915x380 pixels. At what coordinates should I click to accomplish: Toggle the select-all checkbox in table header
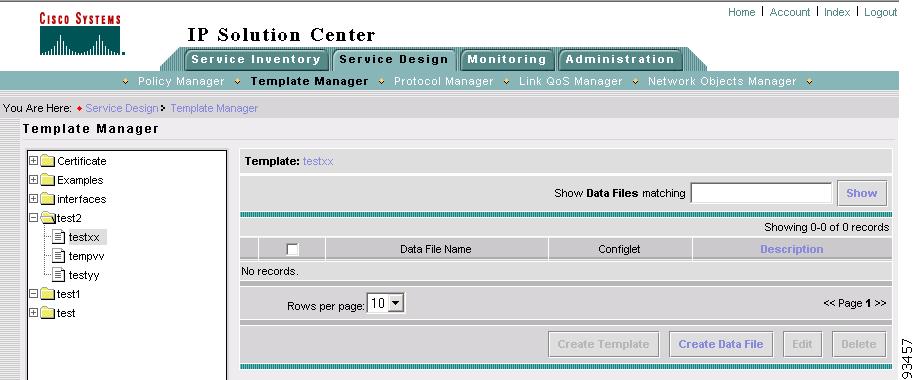(292, 250)
